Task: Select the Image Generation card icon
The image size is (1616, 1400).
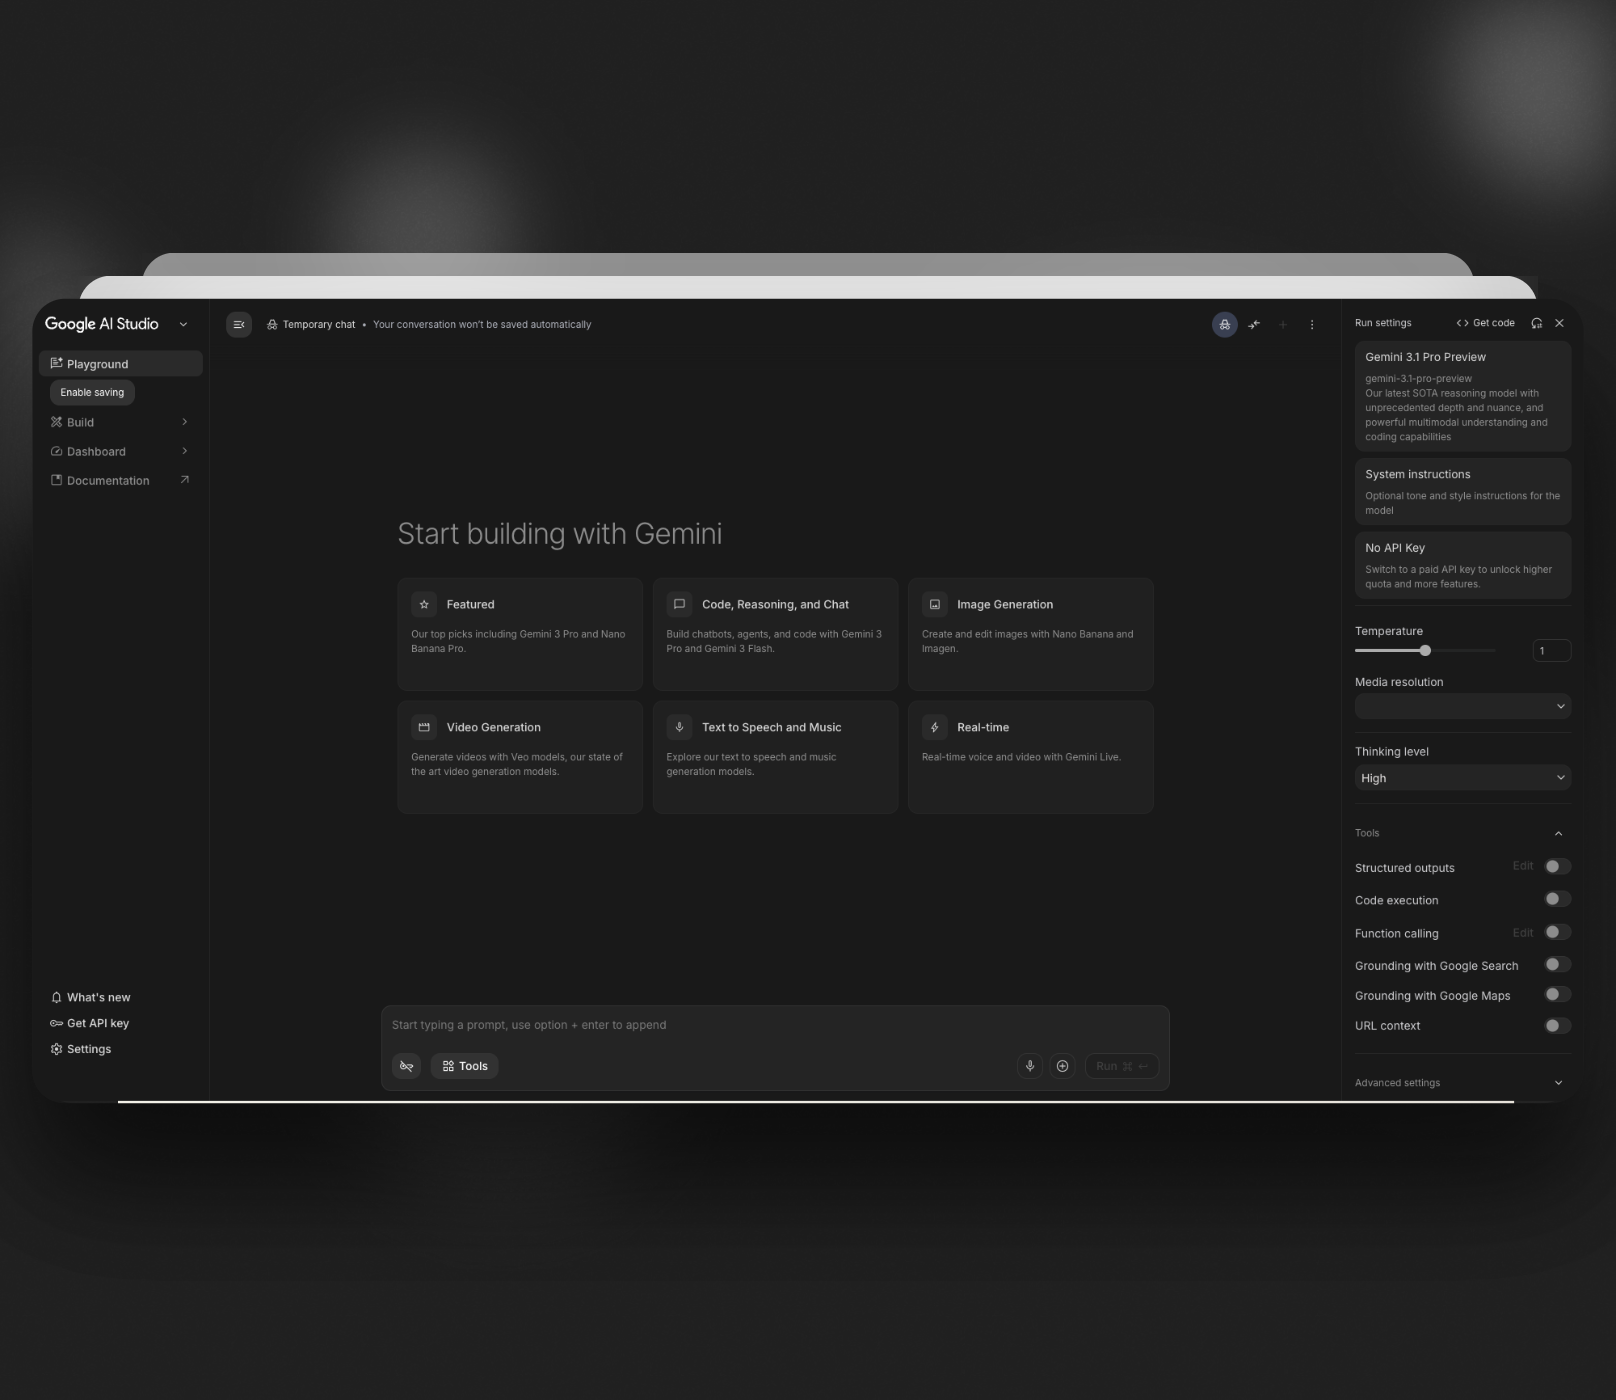Action: tap(934, 604)
